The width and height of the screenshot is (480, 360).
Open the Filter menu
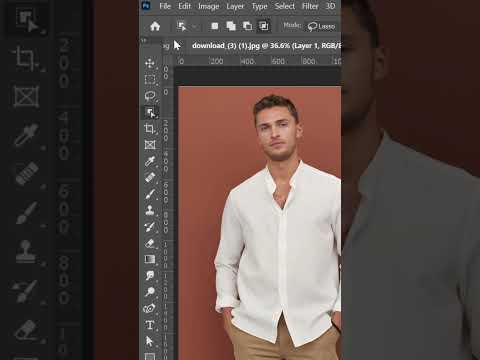(310, 6)
